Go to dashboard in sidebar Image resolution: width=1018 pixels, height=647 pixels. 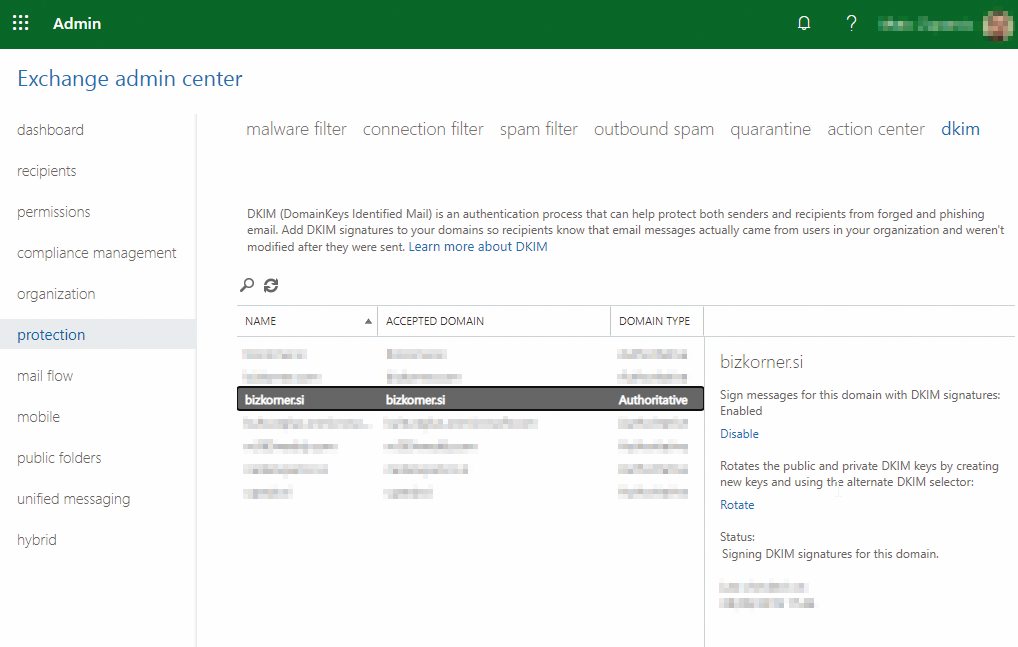(x=51, y=130)
